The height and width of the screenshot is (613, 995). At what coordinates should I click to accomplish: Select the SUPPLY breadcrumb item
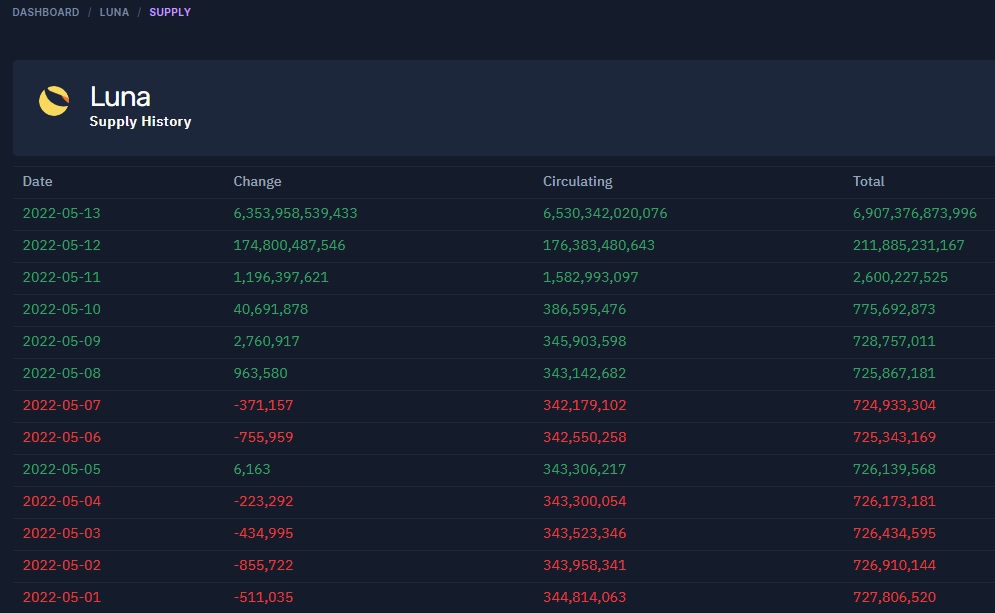170,12
